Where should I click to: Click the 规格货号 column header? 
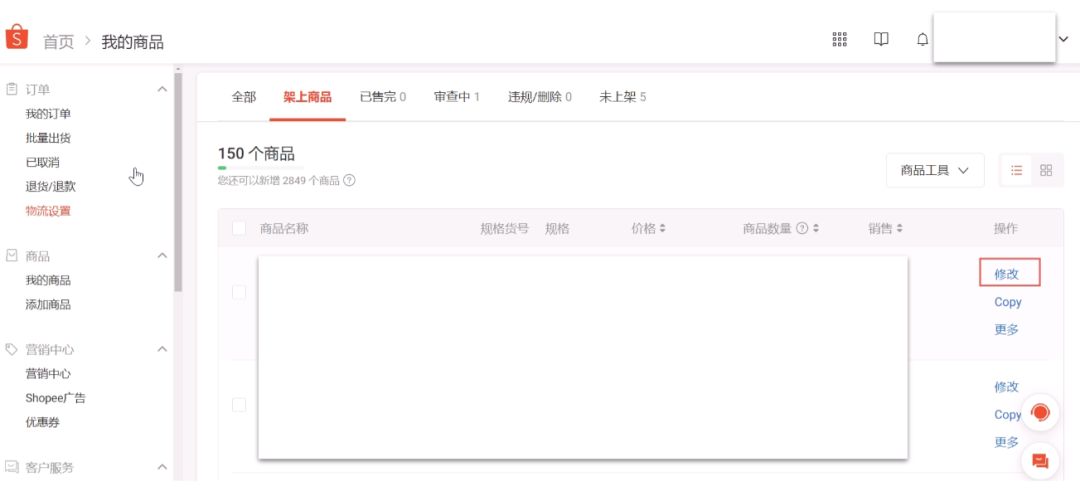tap(505, 229)
